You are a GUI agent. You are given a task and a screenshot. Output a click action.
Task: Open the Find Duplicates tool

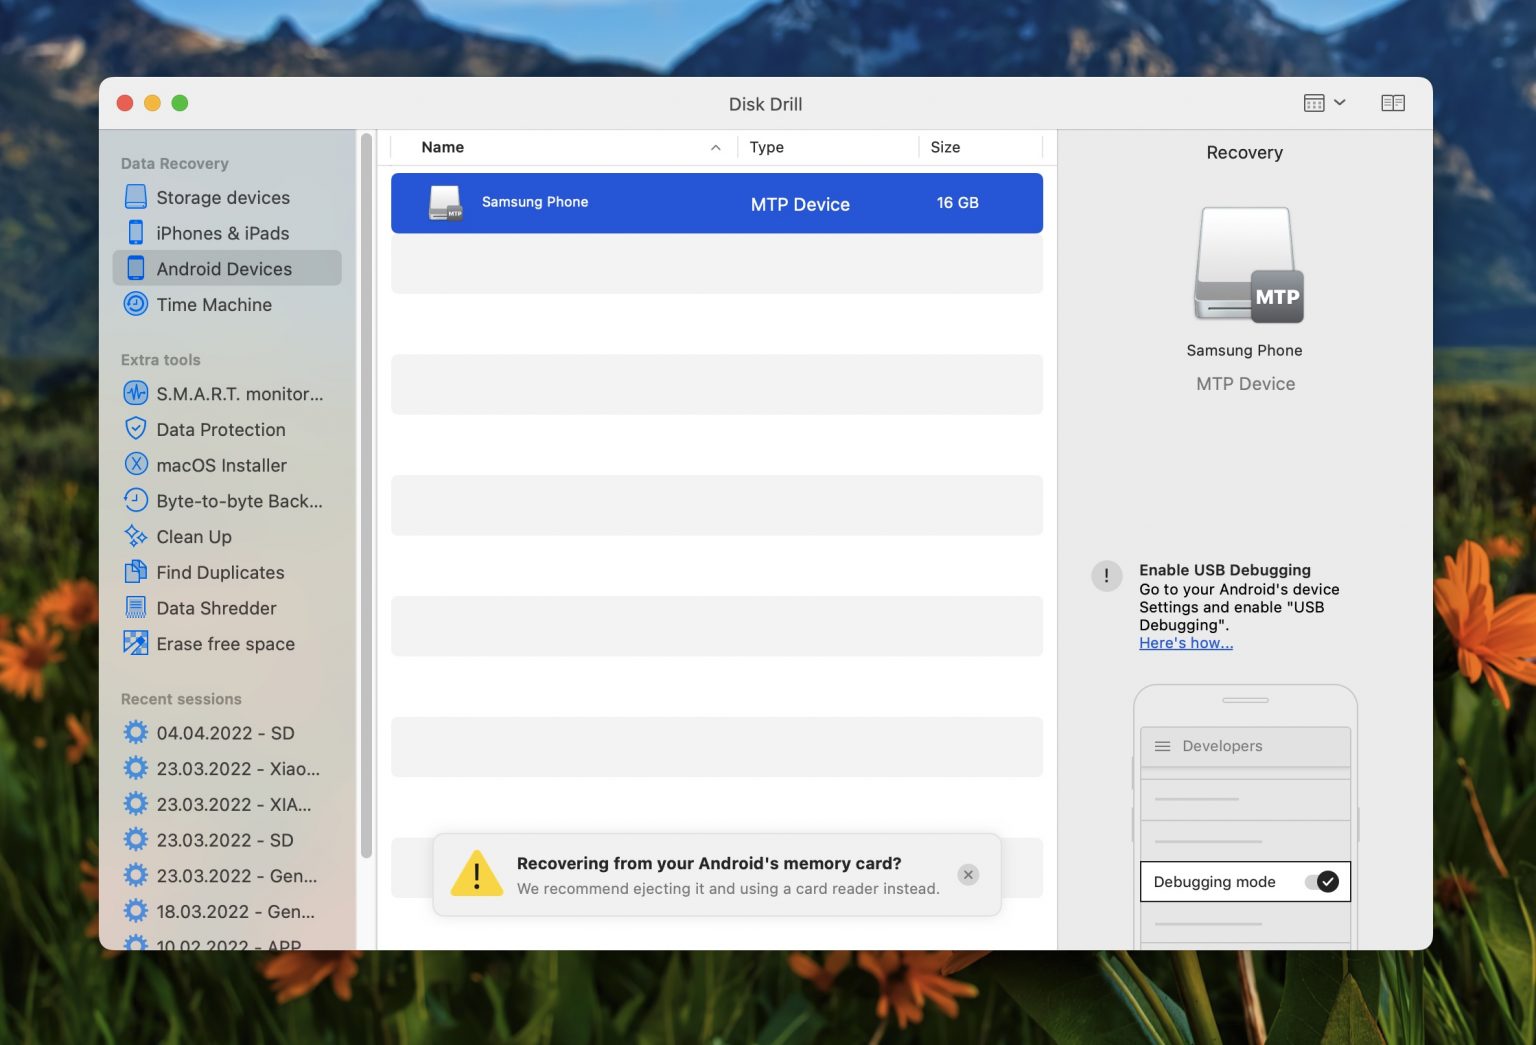219,572
